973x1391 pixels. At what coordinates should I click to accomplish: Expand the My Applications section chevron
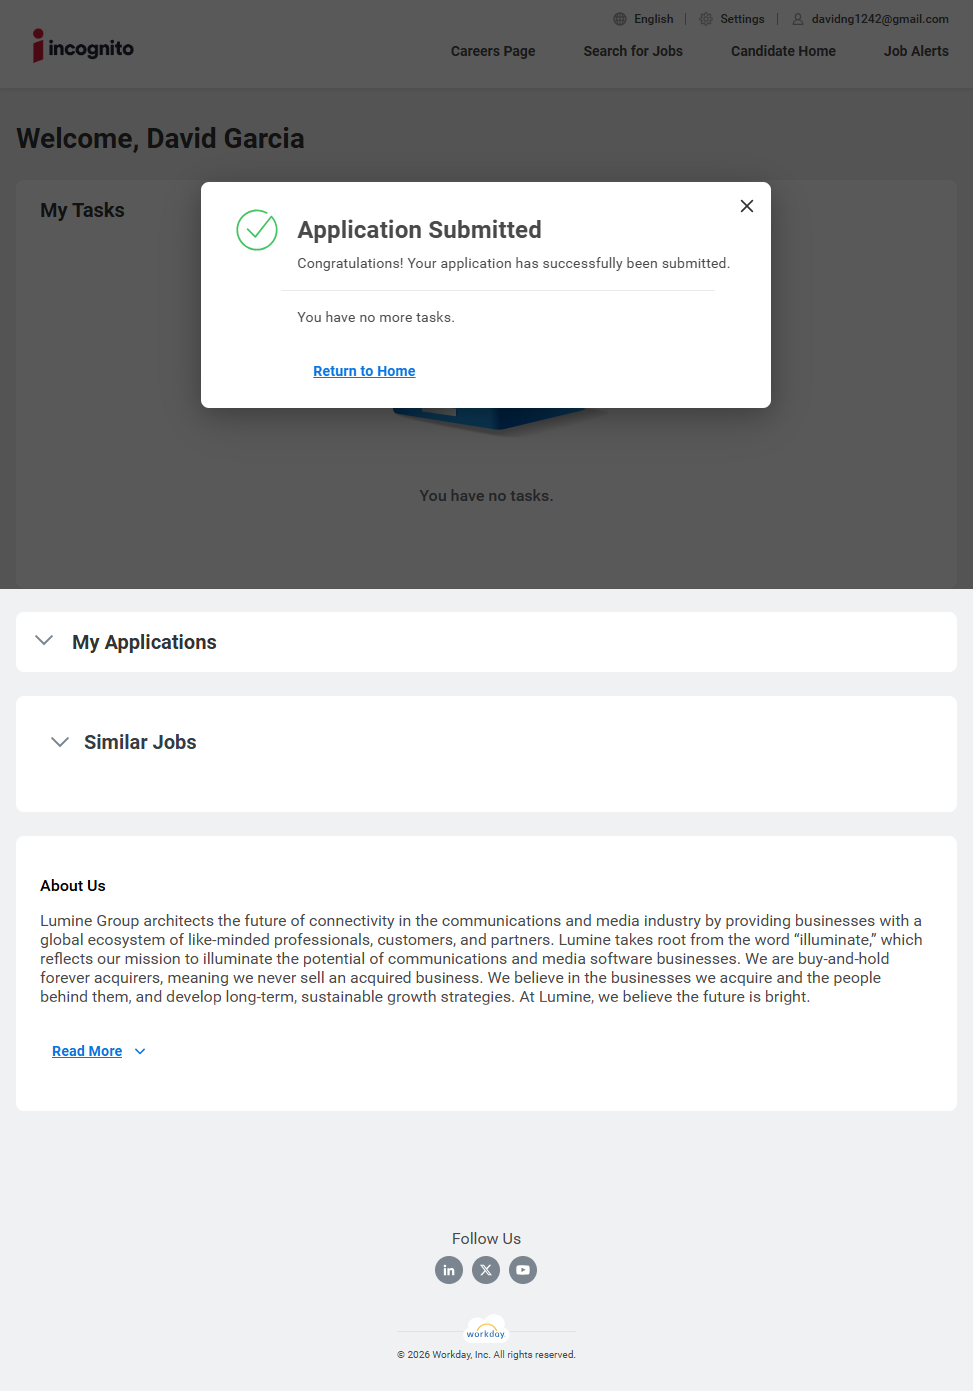point(44,641)
